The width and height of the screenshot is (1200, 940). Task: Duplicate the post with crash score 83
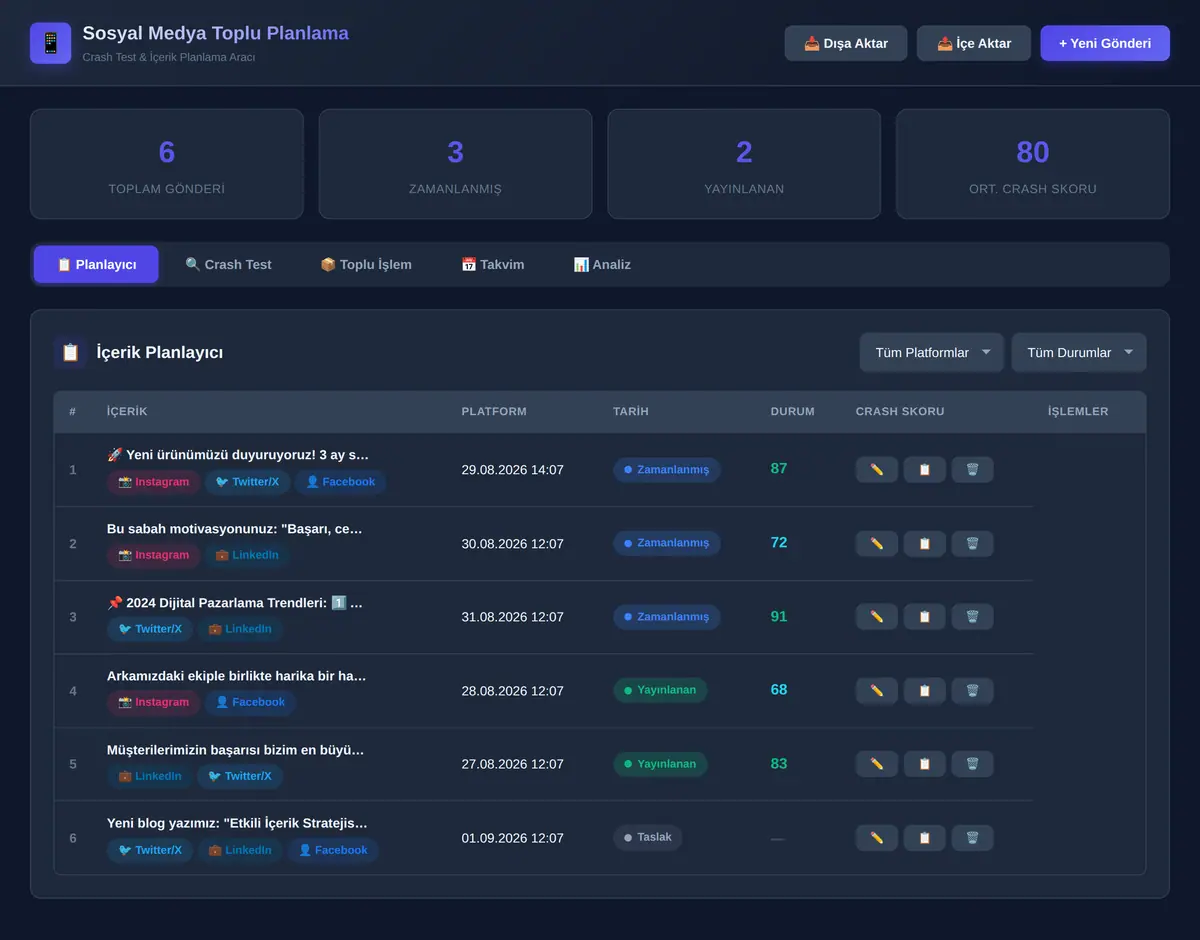[925, 764]
